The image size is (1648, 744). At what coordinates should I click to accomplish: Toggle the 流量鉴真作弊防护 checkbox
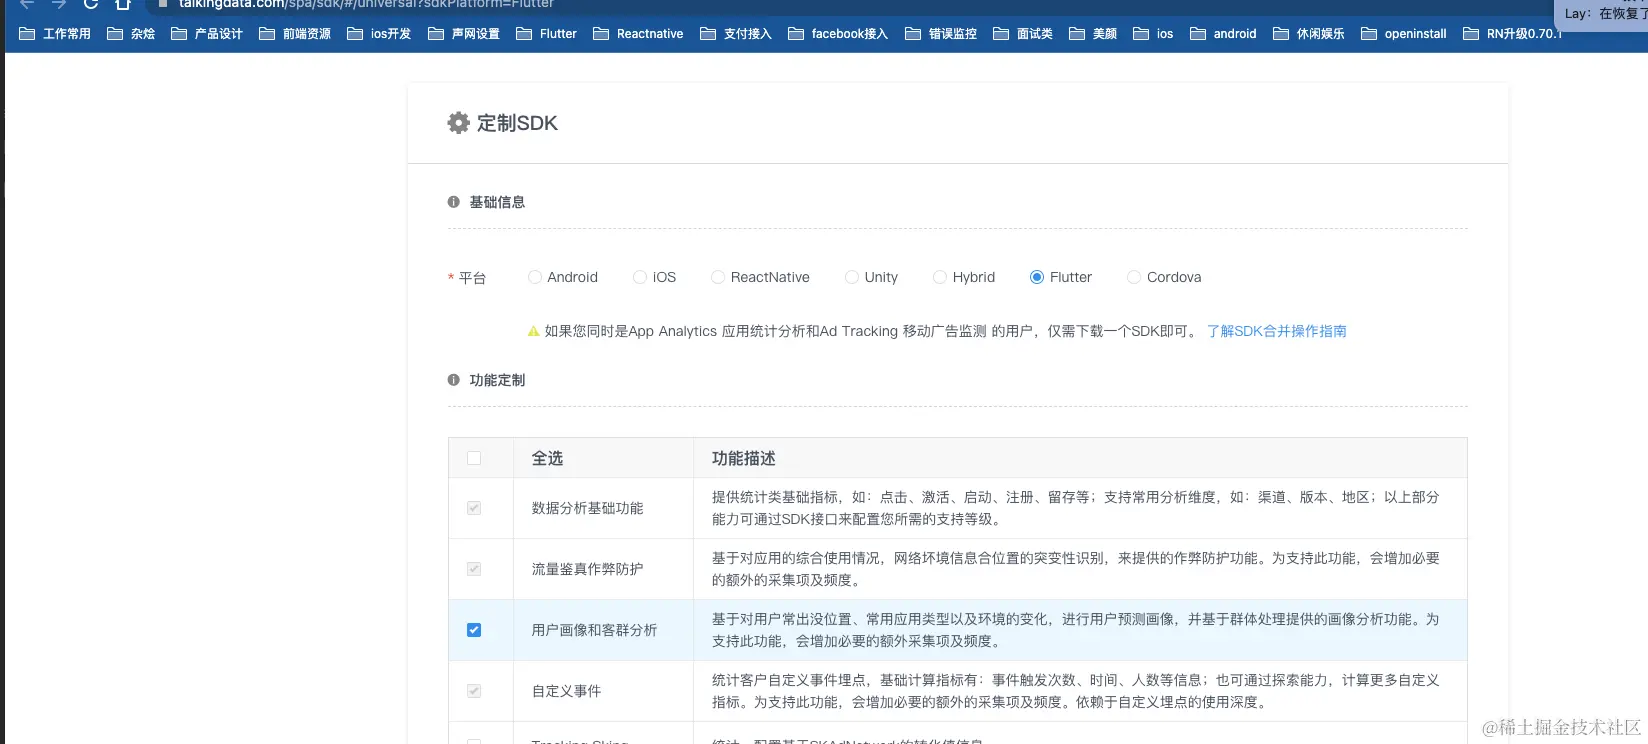(474, 569)
